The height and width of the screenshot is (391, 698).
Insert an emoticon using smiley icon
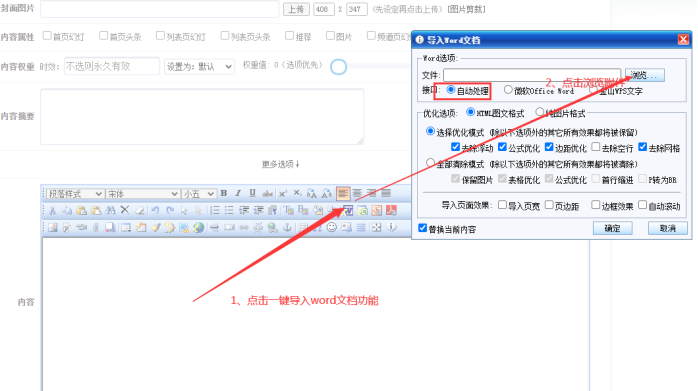[332, 227]
